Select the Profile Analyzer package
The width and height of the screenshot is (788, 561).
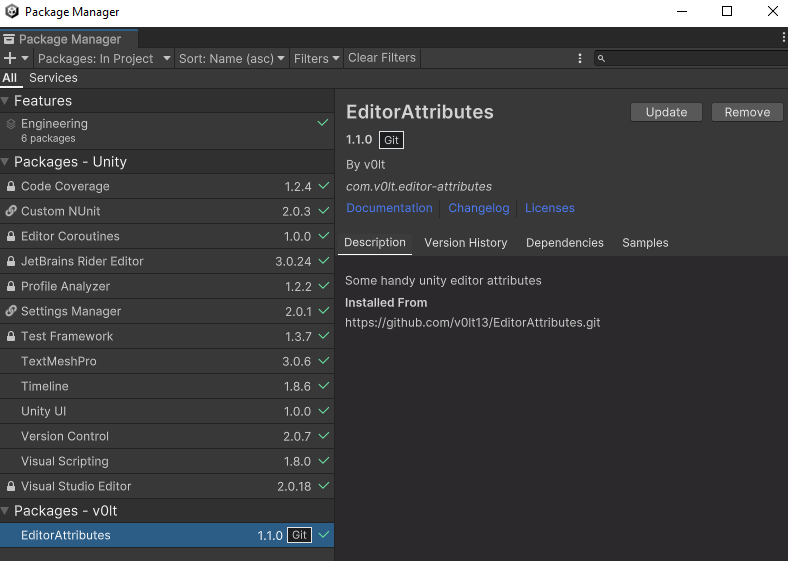(167, 287)
